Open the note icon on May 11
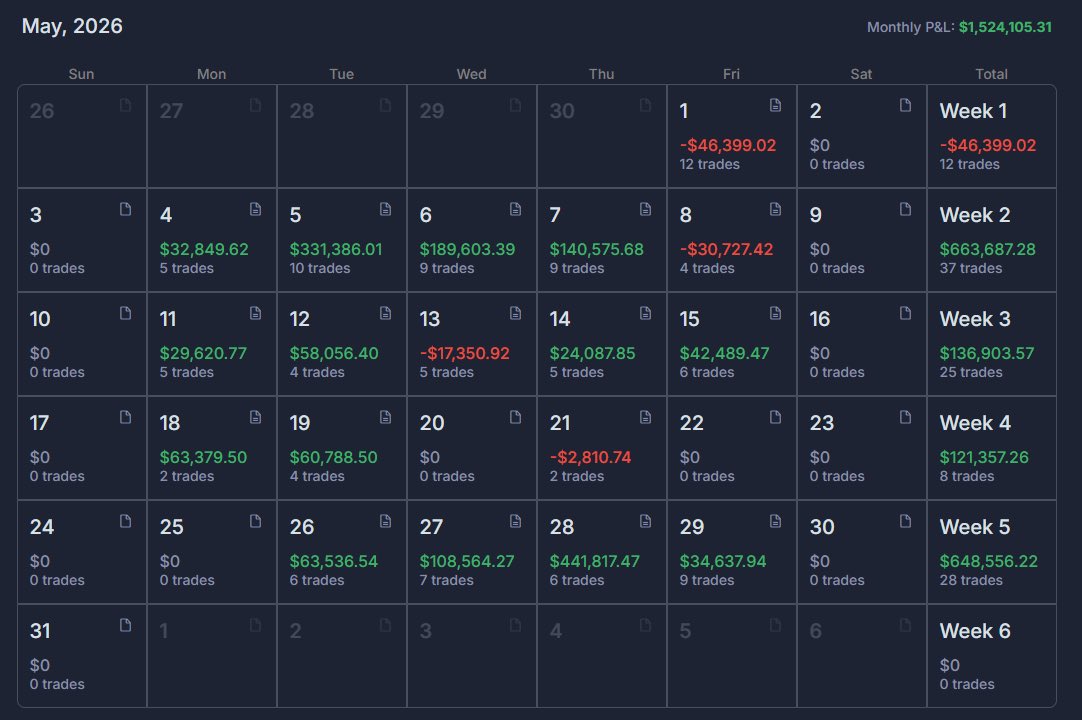The width and height of the screenshot is (1082, 720). (x=255, y=313)
